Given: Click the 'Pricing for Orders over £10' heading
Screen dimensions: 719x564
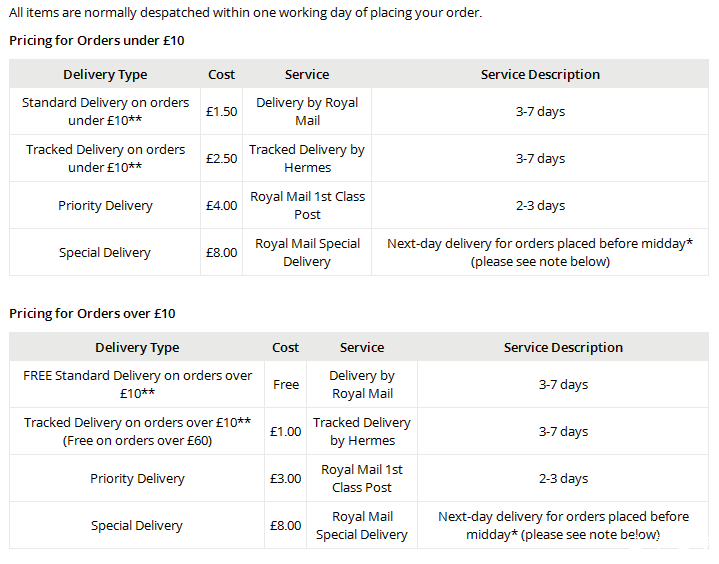Looking at the screenshot, I should (92, 314).
